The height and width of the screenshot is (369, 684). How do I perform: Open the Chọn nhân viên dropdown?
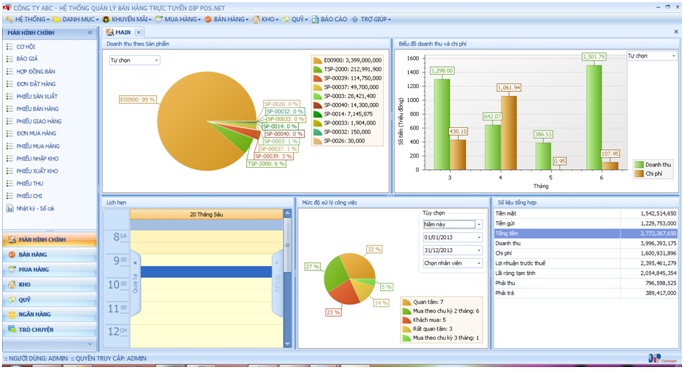point(452,263)
